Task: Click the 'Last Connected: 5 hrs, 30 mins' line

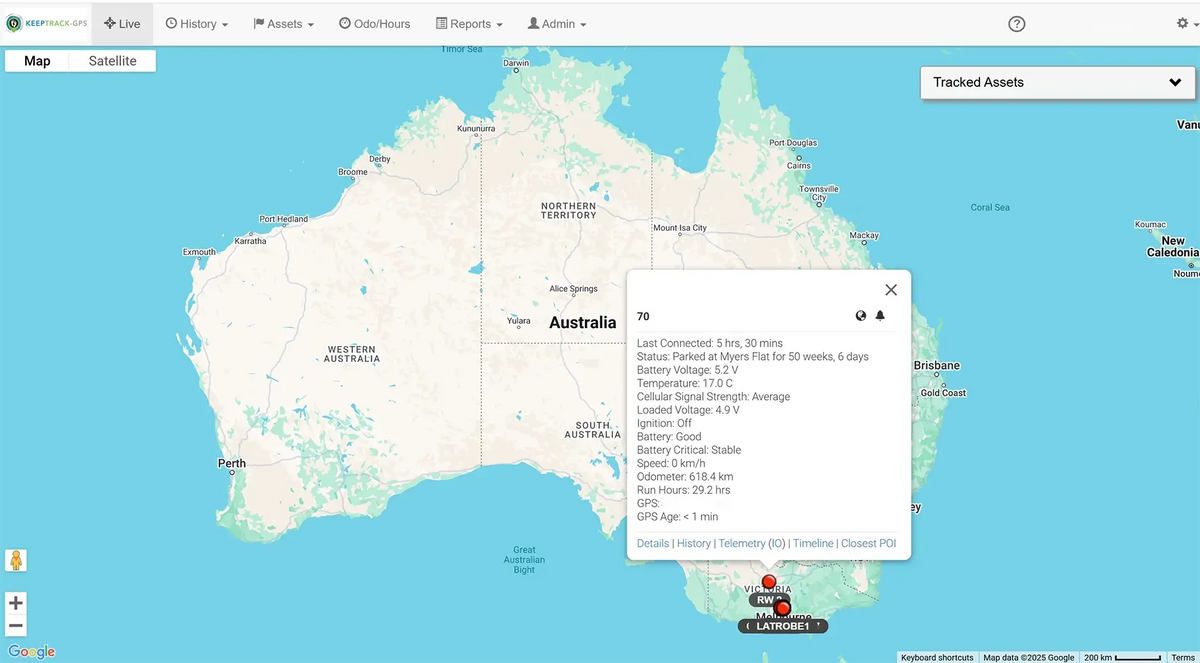Action: point(710,343)
